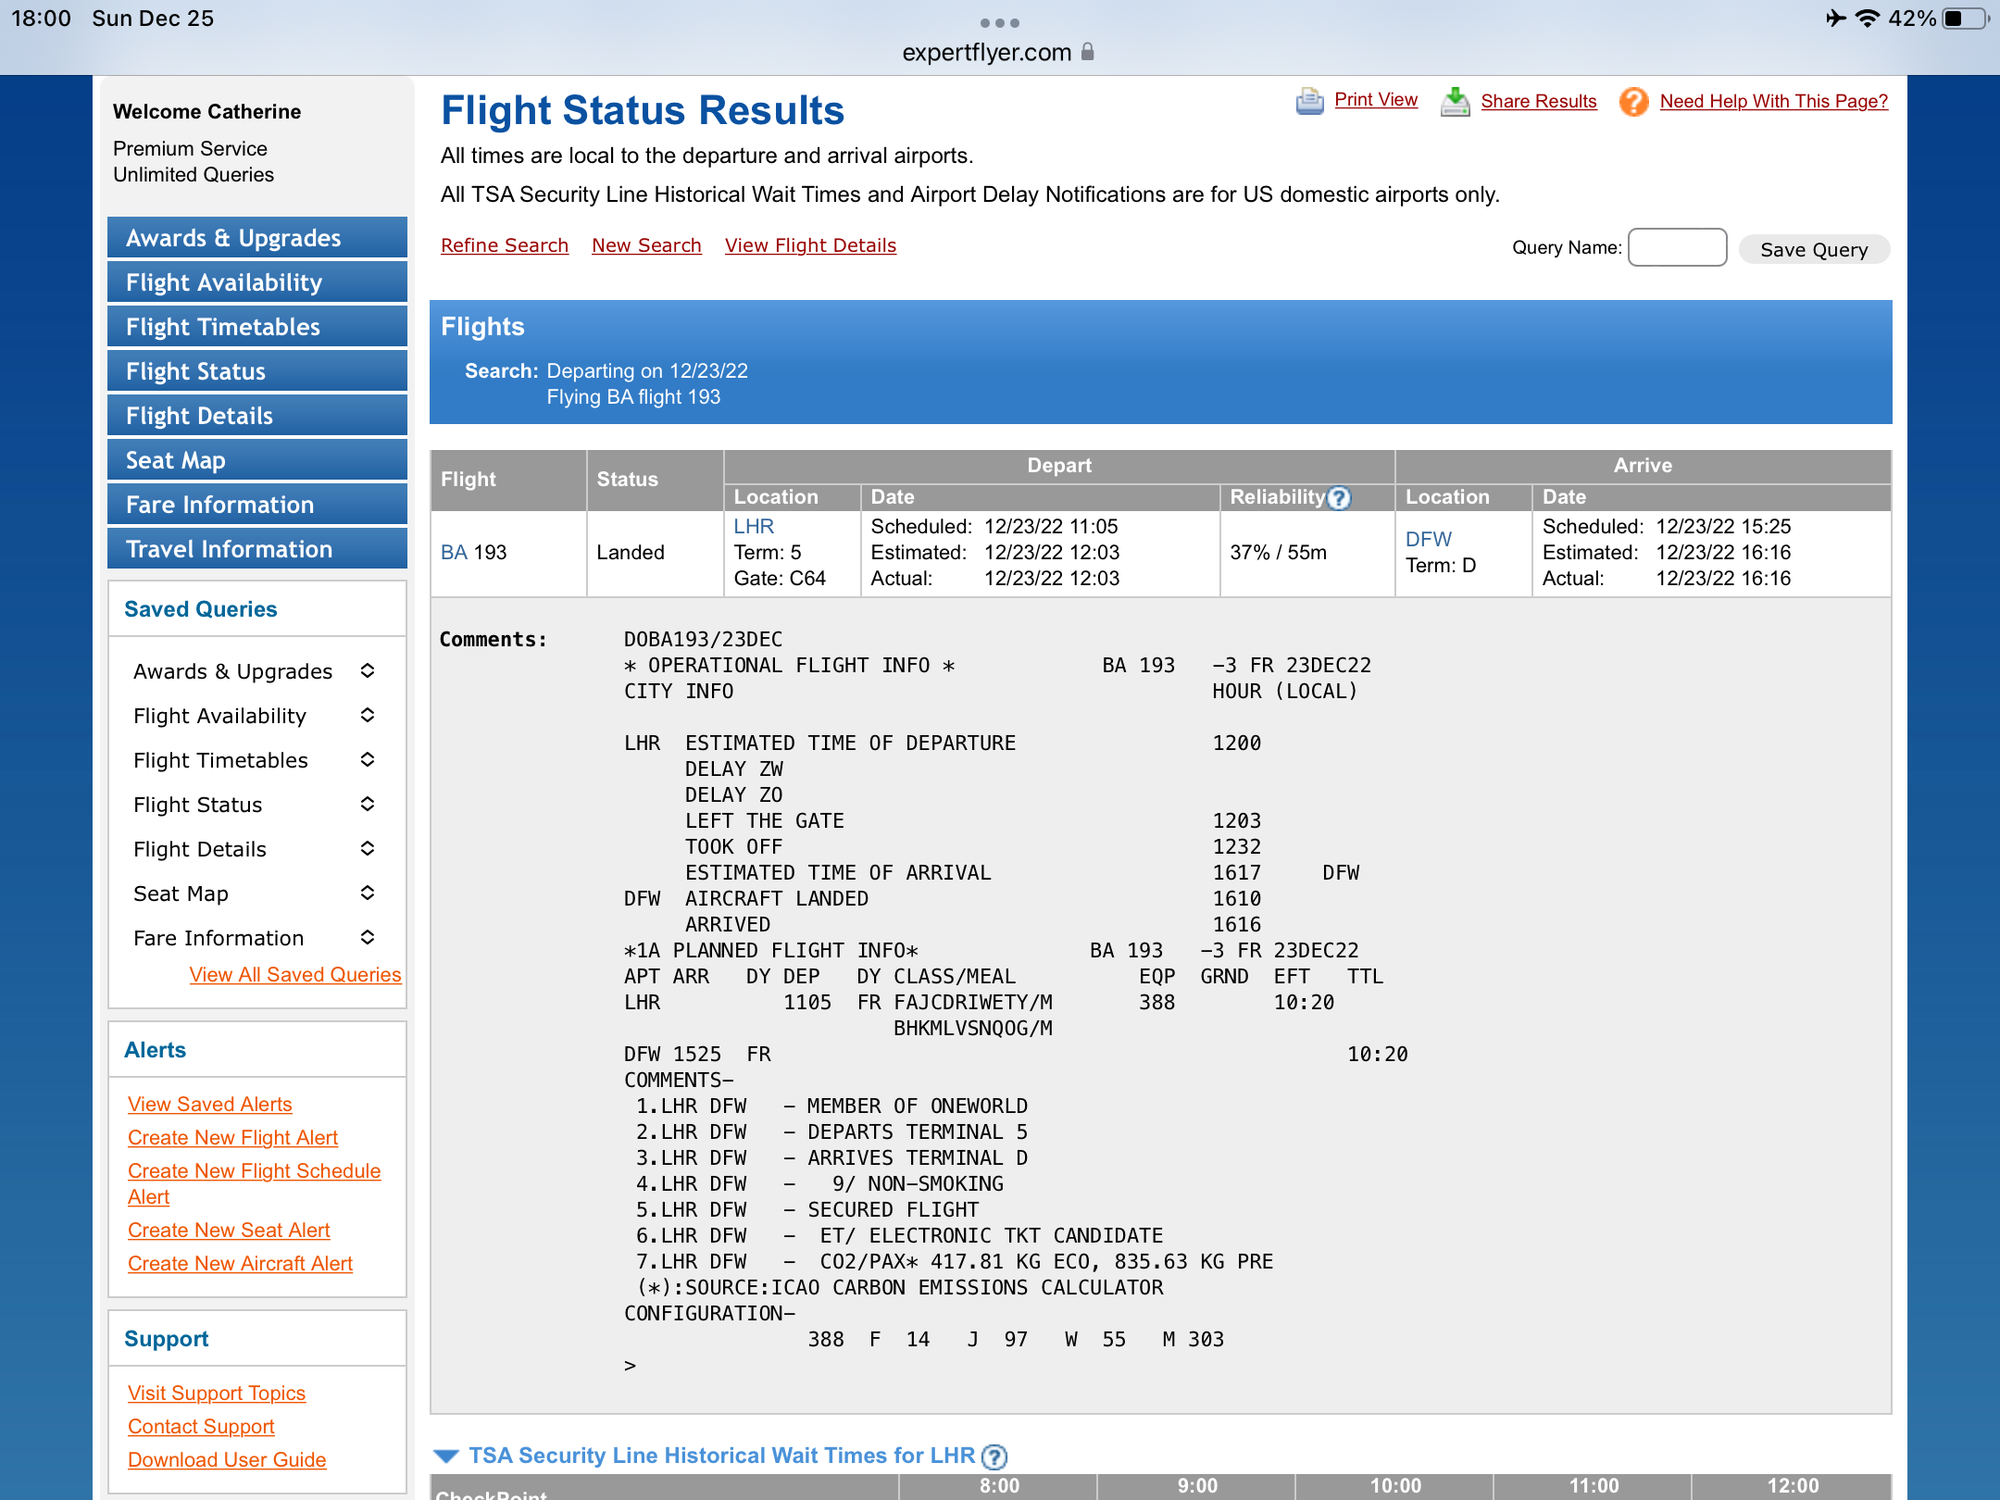Click the Query Name input field
The width and height of the screenshot is (2000, 1500).
click(x=1676, y=247)
